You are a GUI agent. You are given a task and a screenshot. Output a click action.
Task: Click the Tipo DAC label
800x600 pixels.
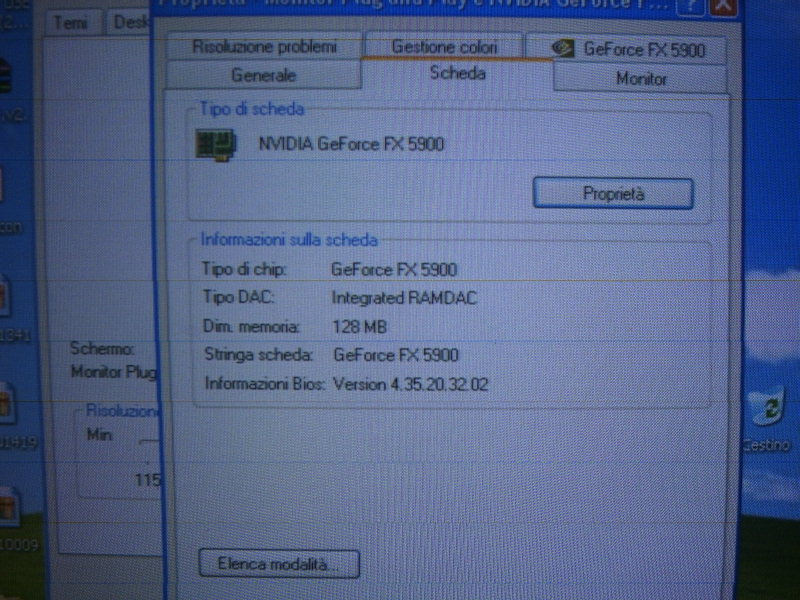tap(238, 297)
